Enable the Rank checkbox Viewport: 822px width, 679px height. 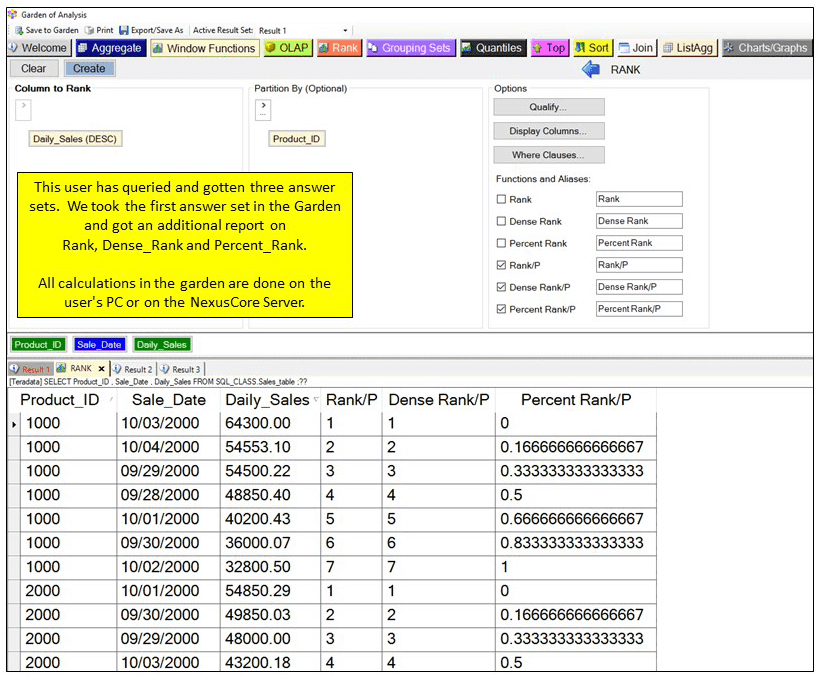(x=501, y=200)
